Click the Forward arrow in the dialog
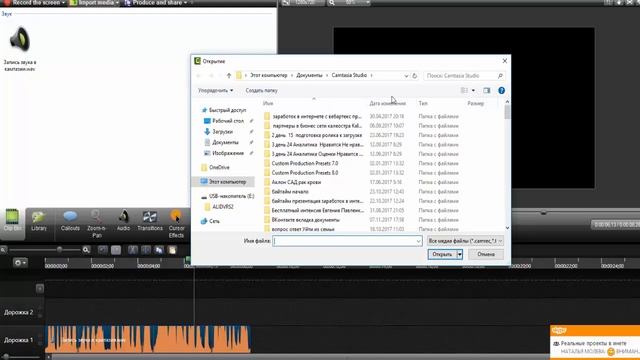 [211, 76]
